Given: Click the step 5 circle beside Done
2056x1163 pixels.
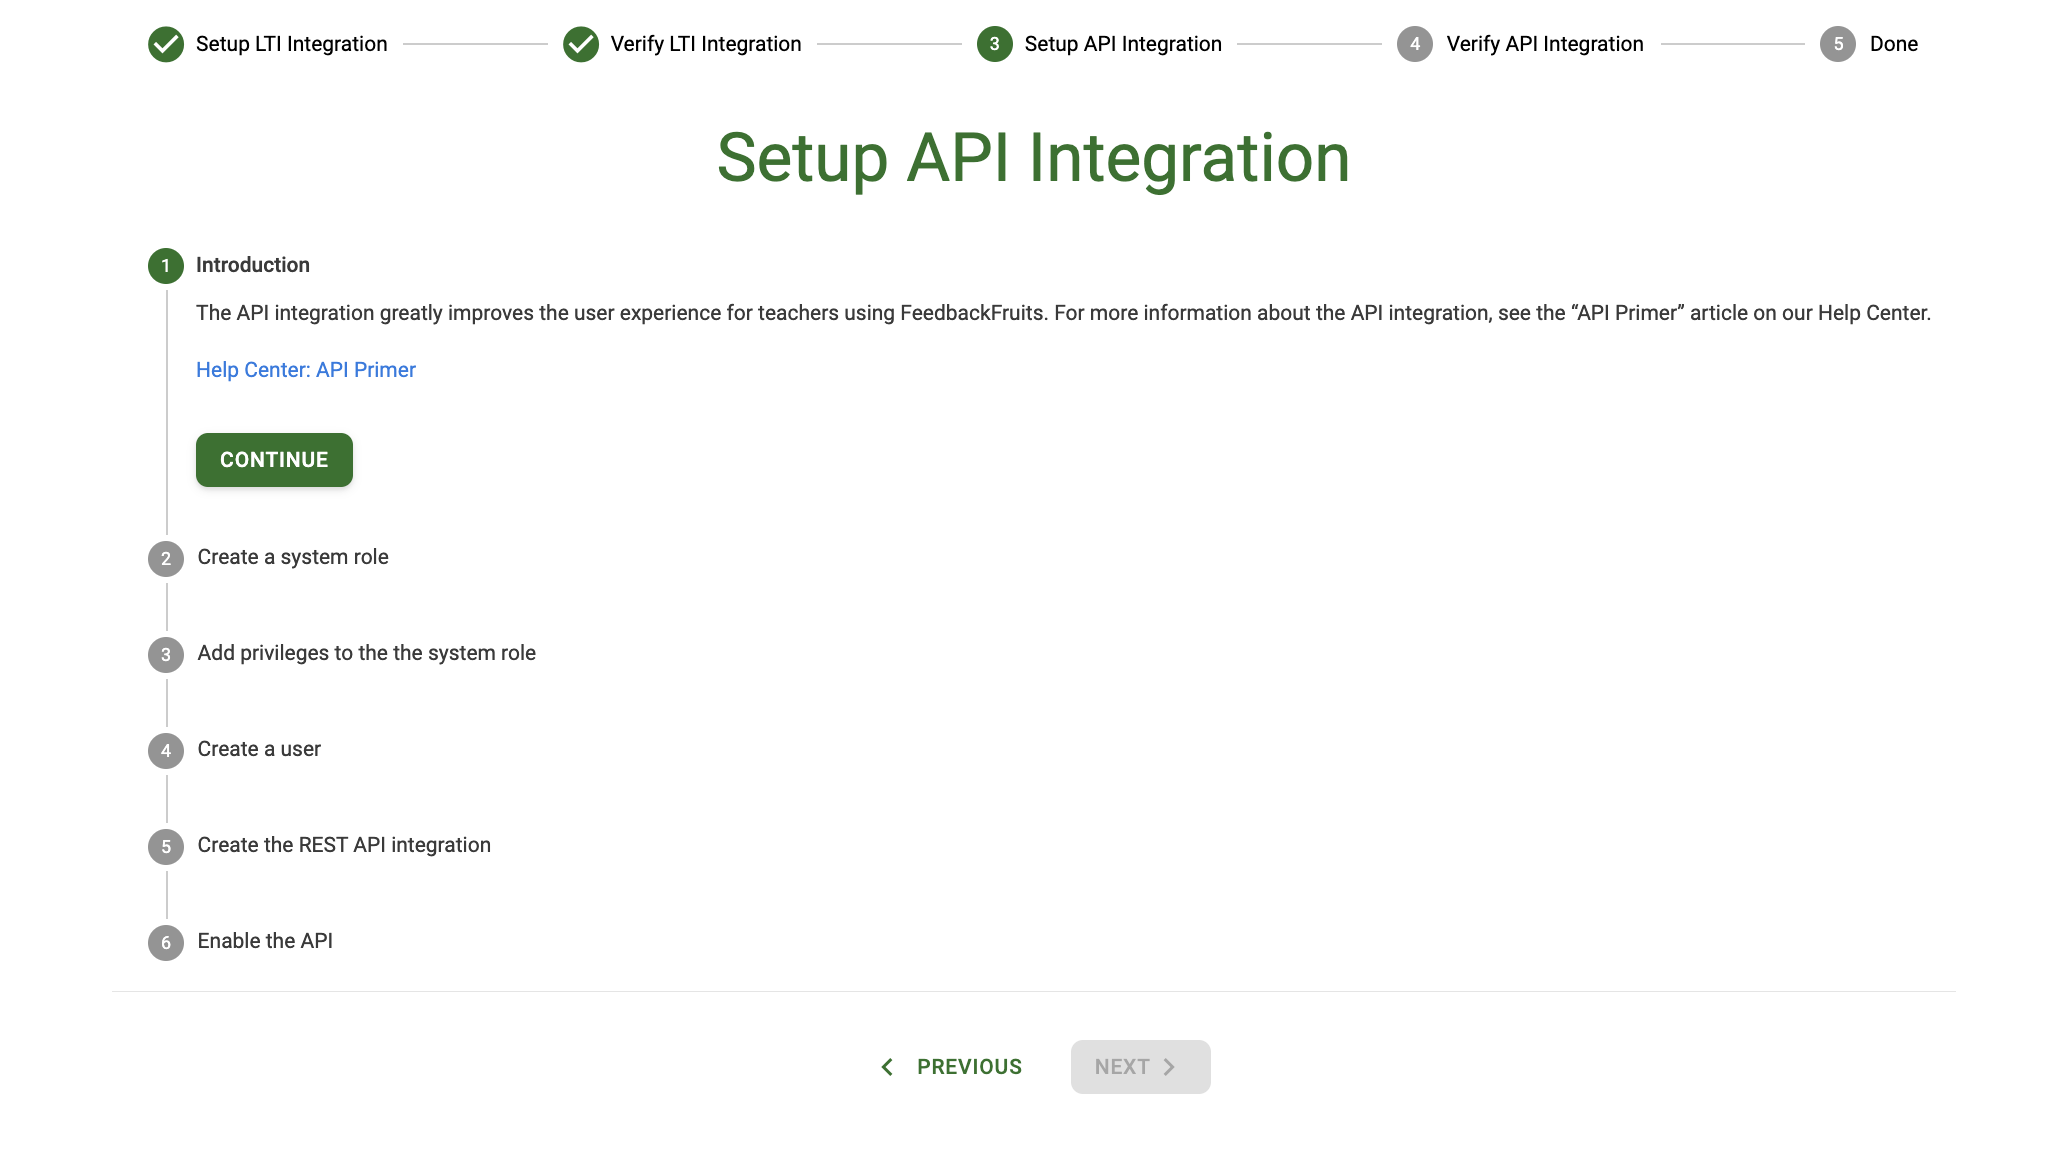Looking at the screenshot, I should click(1838, 44).
